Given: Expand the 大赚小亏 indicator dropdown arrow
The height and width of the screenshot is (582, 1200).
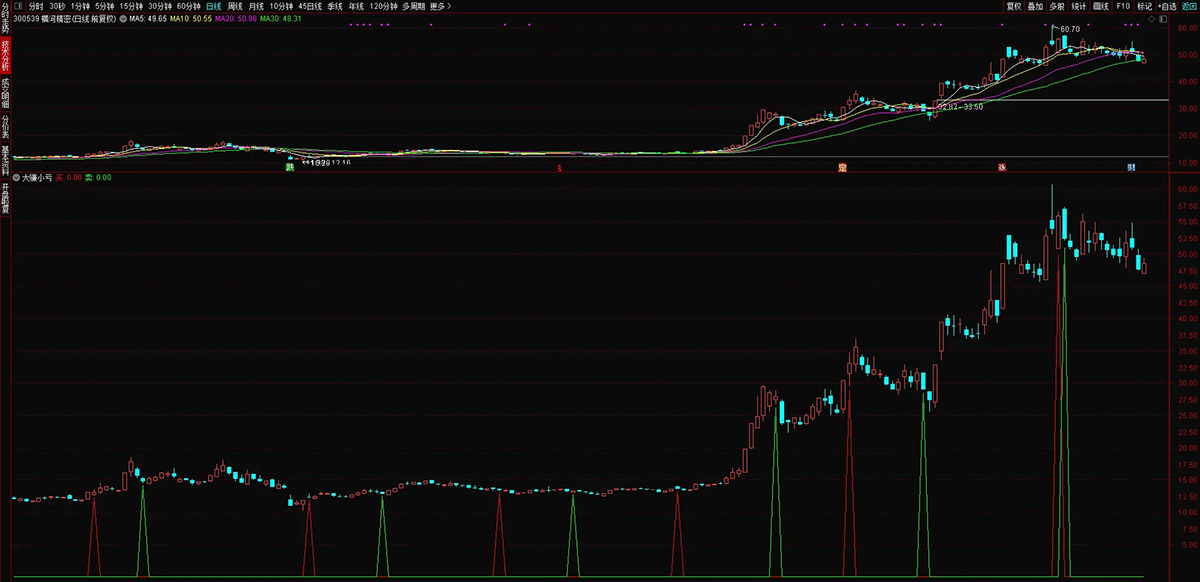Looking at the screenshot, I should [x=17, y=177].
